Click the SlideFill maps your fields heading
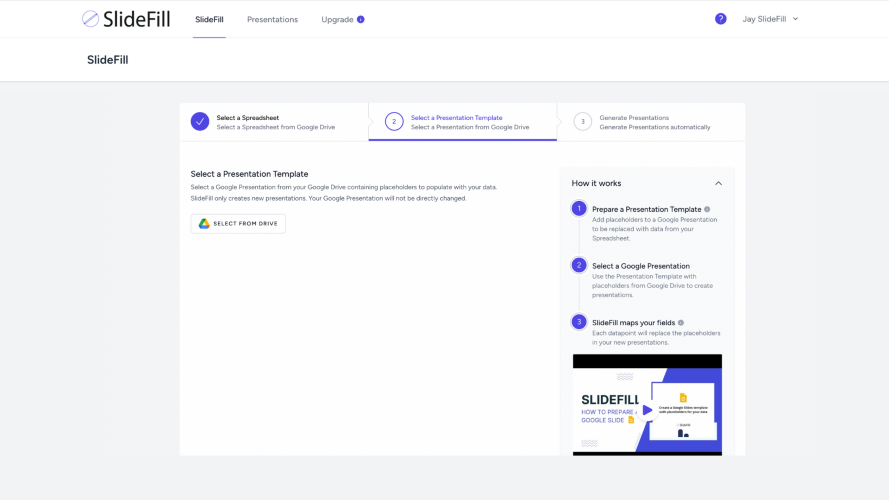Image resolution: width=889 pixels, height=500 pixels. click(x=633, y=323)
